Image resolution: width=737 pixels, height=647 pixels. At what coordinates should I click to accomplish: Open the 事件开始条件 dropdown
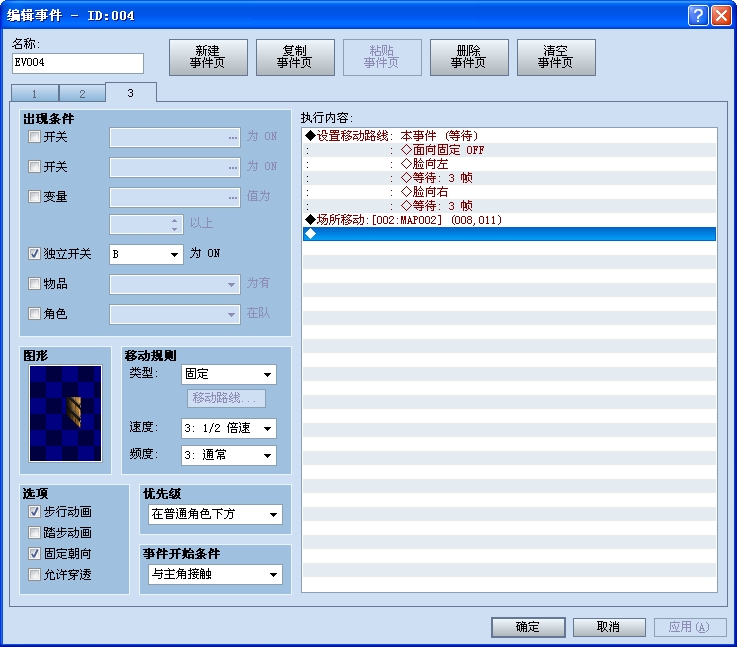[214, 575]
